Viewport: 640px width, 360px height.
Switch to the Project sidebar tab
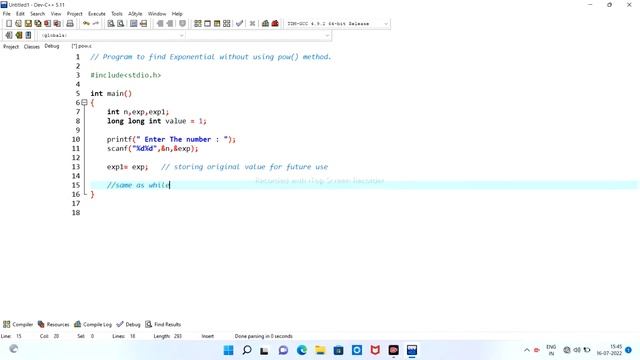coord(11,47)
